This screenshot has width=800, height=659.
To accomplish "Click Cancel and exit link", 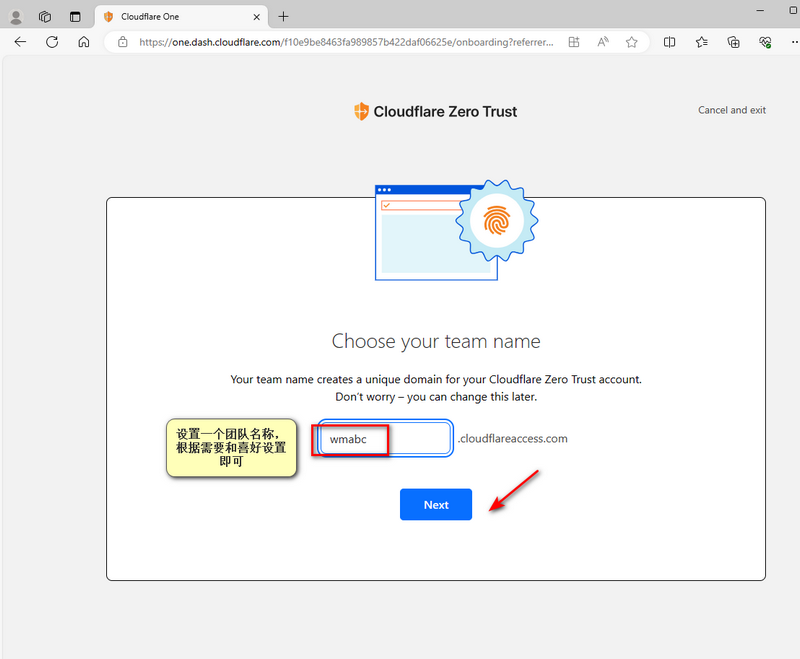I will [732, 110].
